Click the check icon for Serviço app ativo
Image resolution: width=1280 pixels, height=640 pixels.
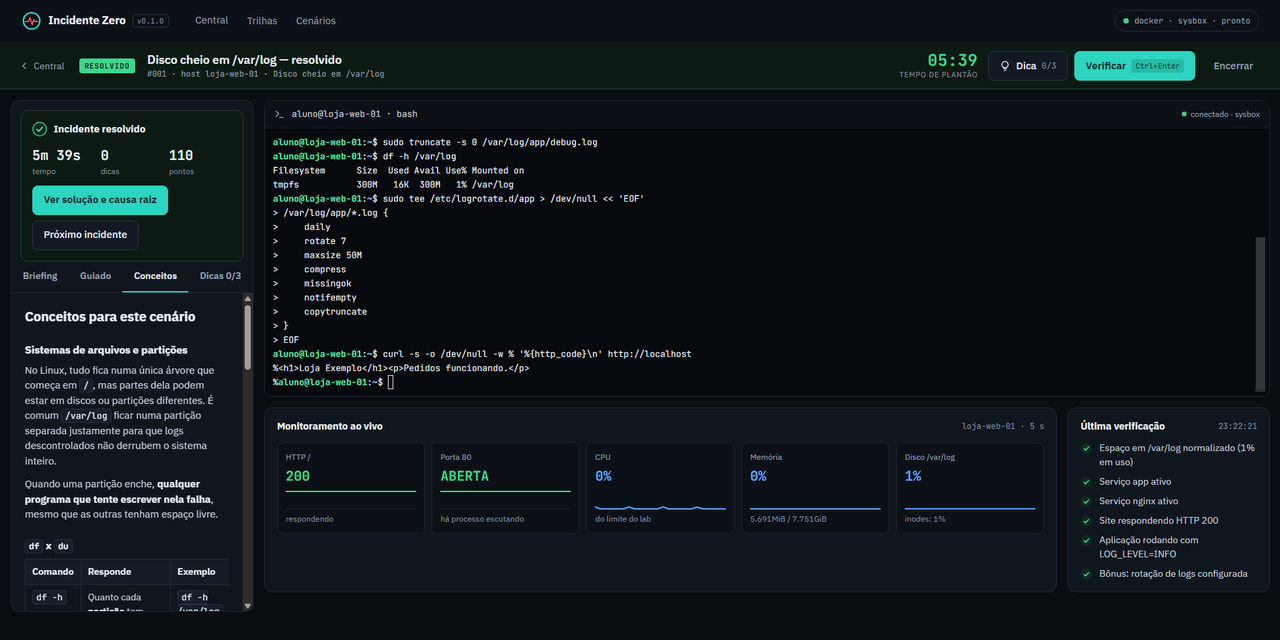(1087, 482)
